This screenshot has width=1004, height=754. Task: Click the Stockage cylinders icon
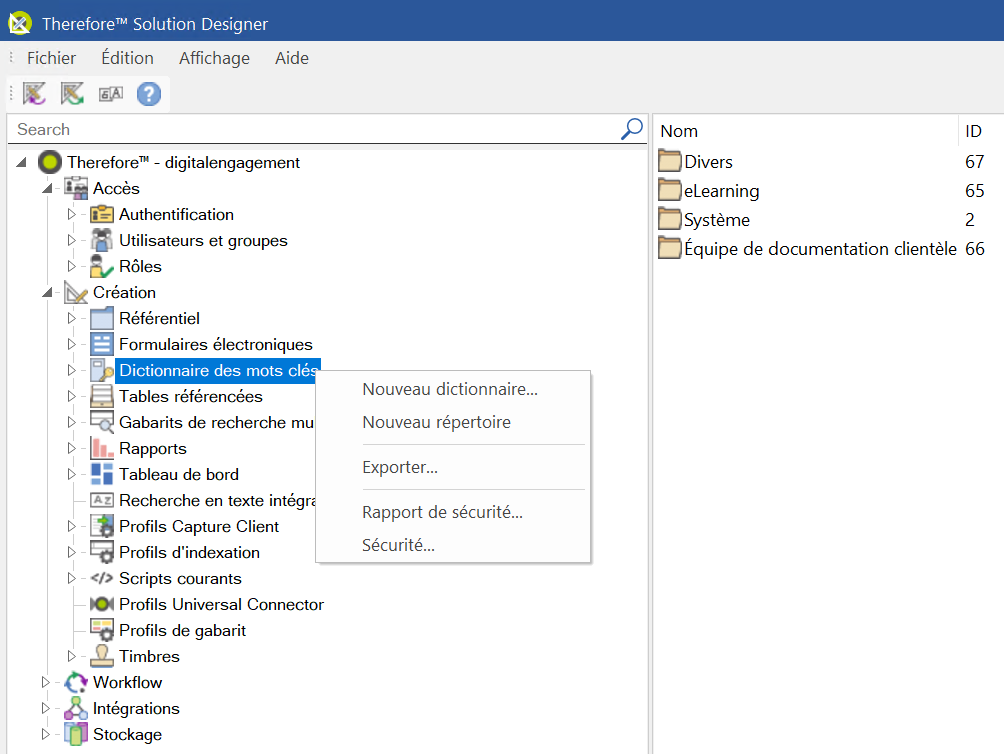click(x=76, y=734)
